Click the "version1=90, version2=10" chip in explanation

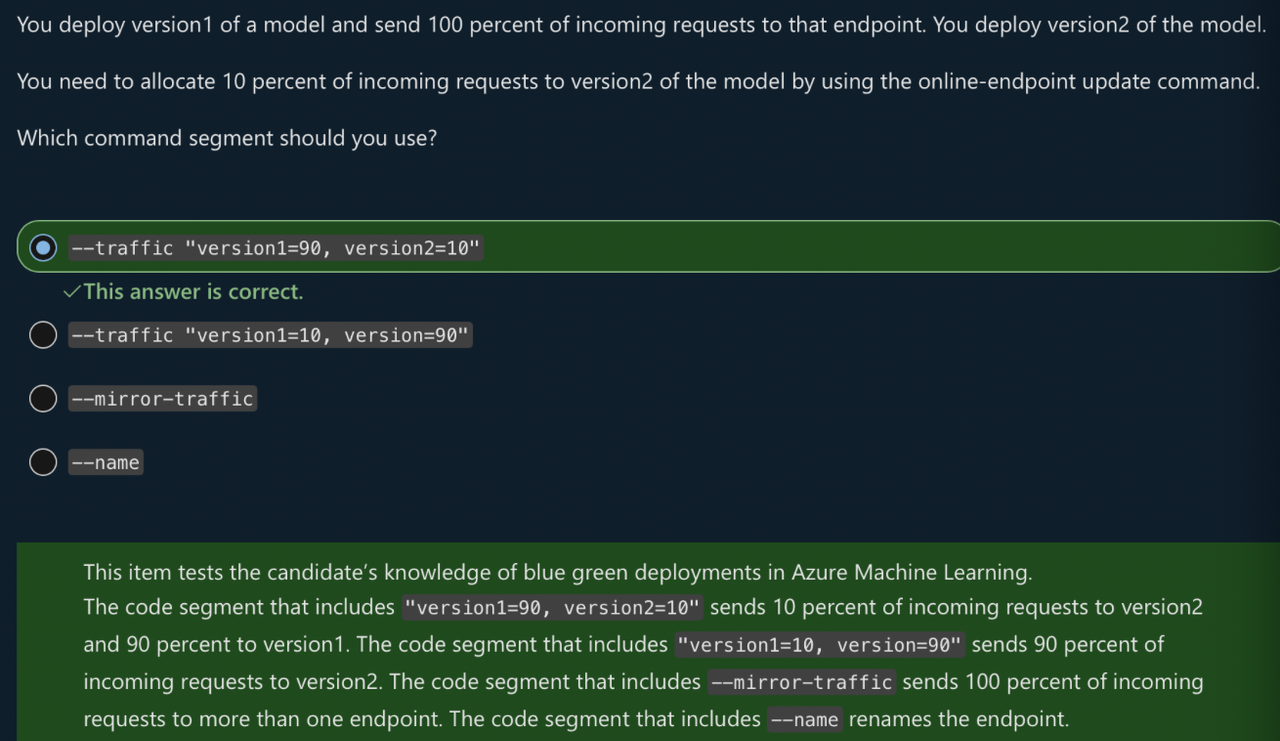coord(551,607)
